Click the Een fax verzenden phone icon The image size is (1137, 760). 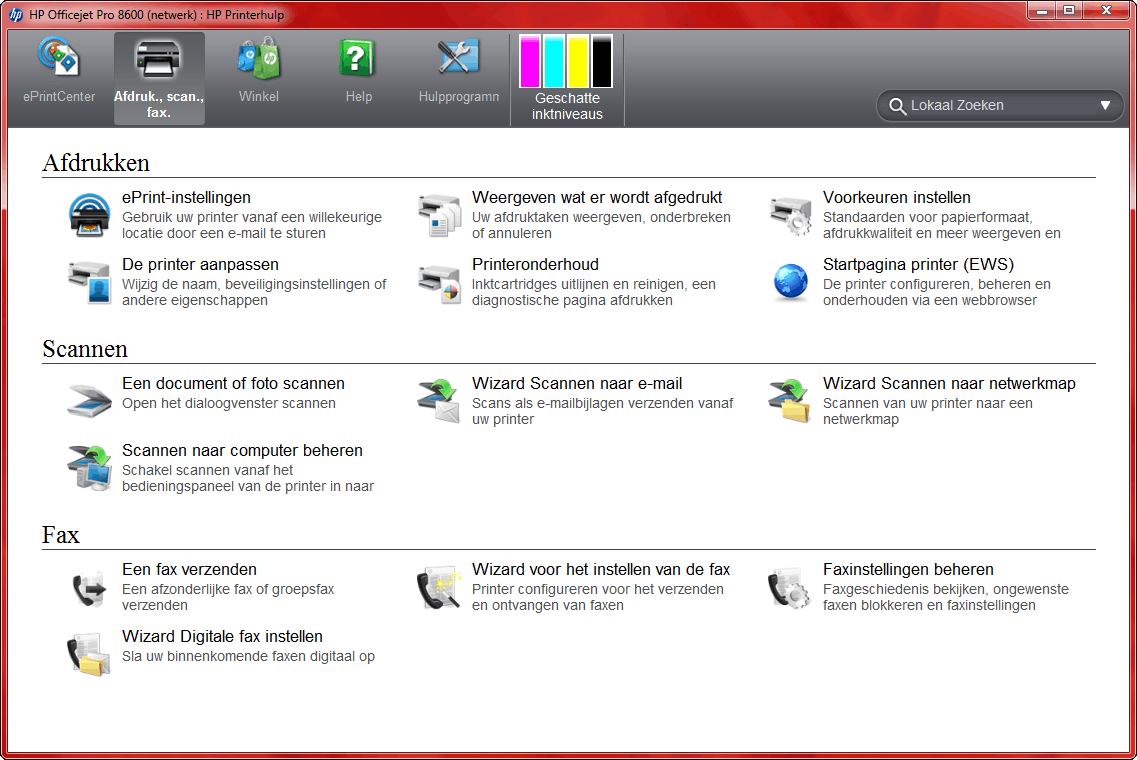coord(89,588)
